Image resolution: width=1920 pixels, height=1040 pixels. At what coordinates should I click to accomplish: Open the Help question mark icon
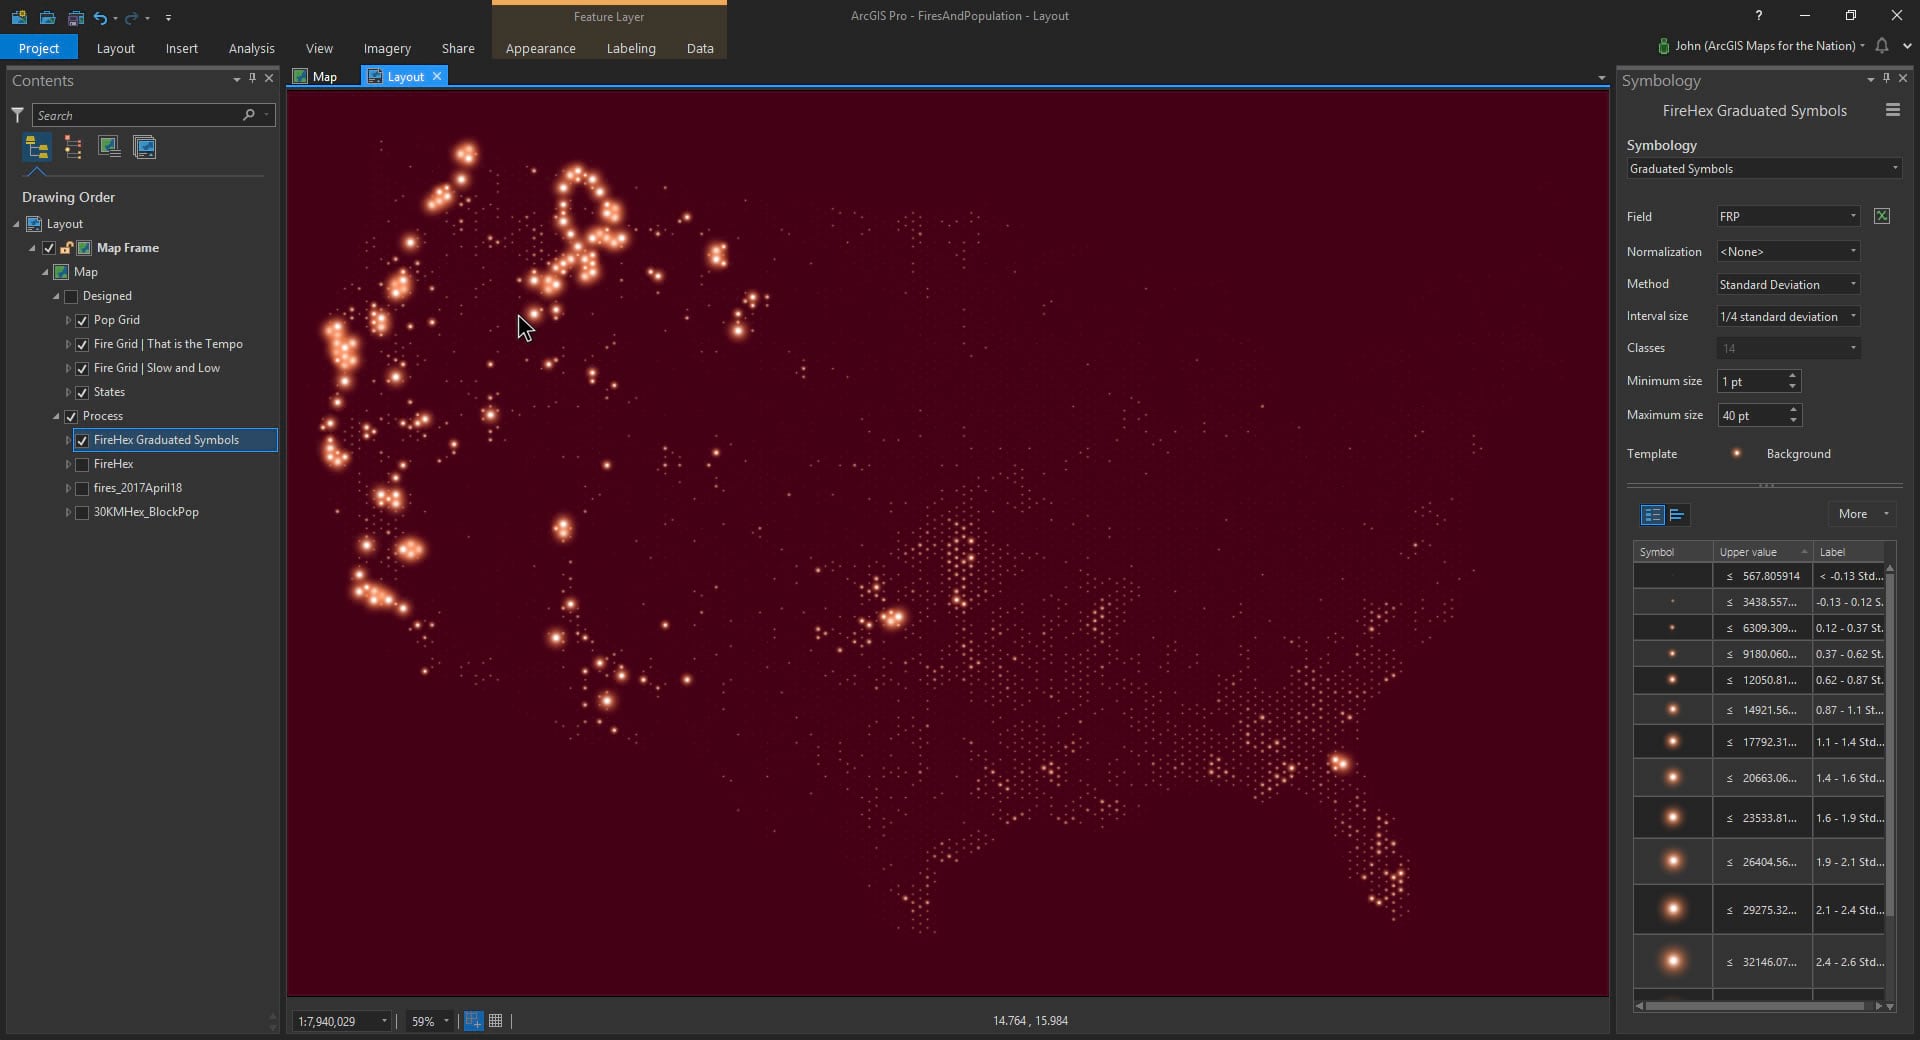(x=1759, y=16)
